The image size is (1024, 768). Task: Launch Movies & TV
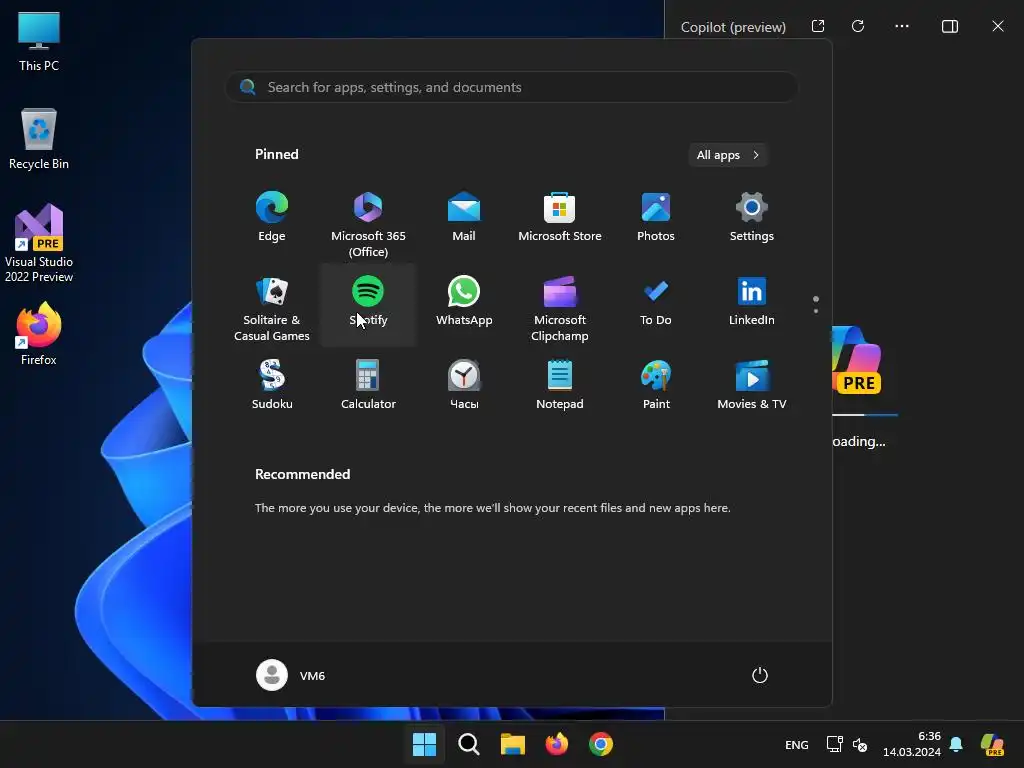pyautogui.click(x=752, y=386)
